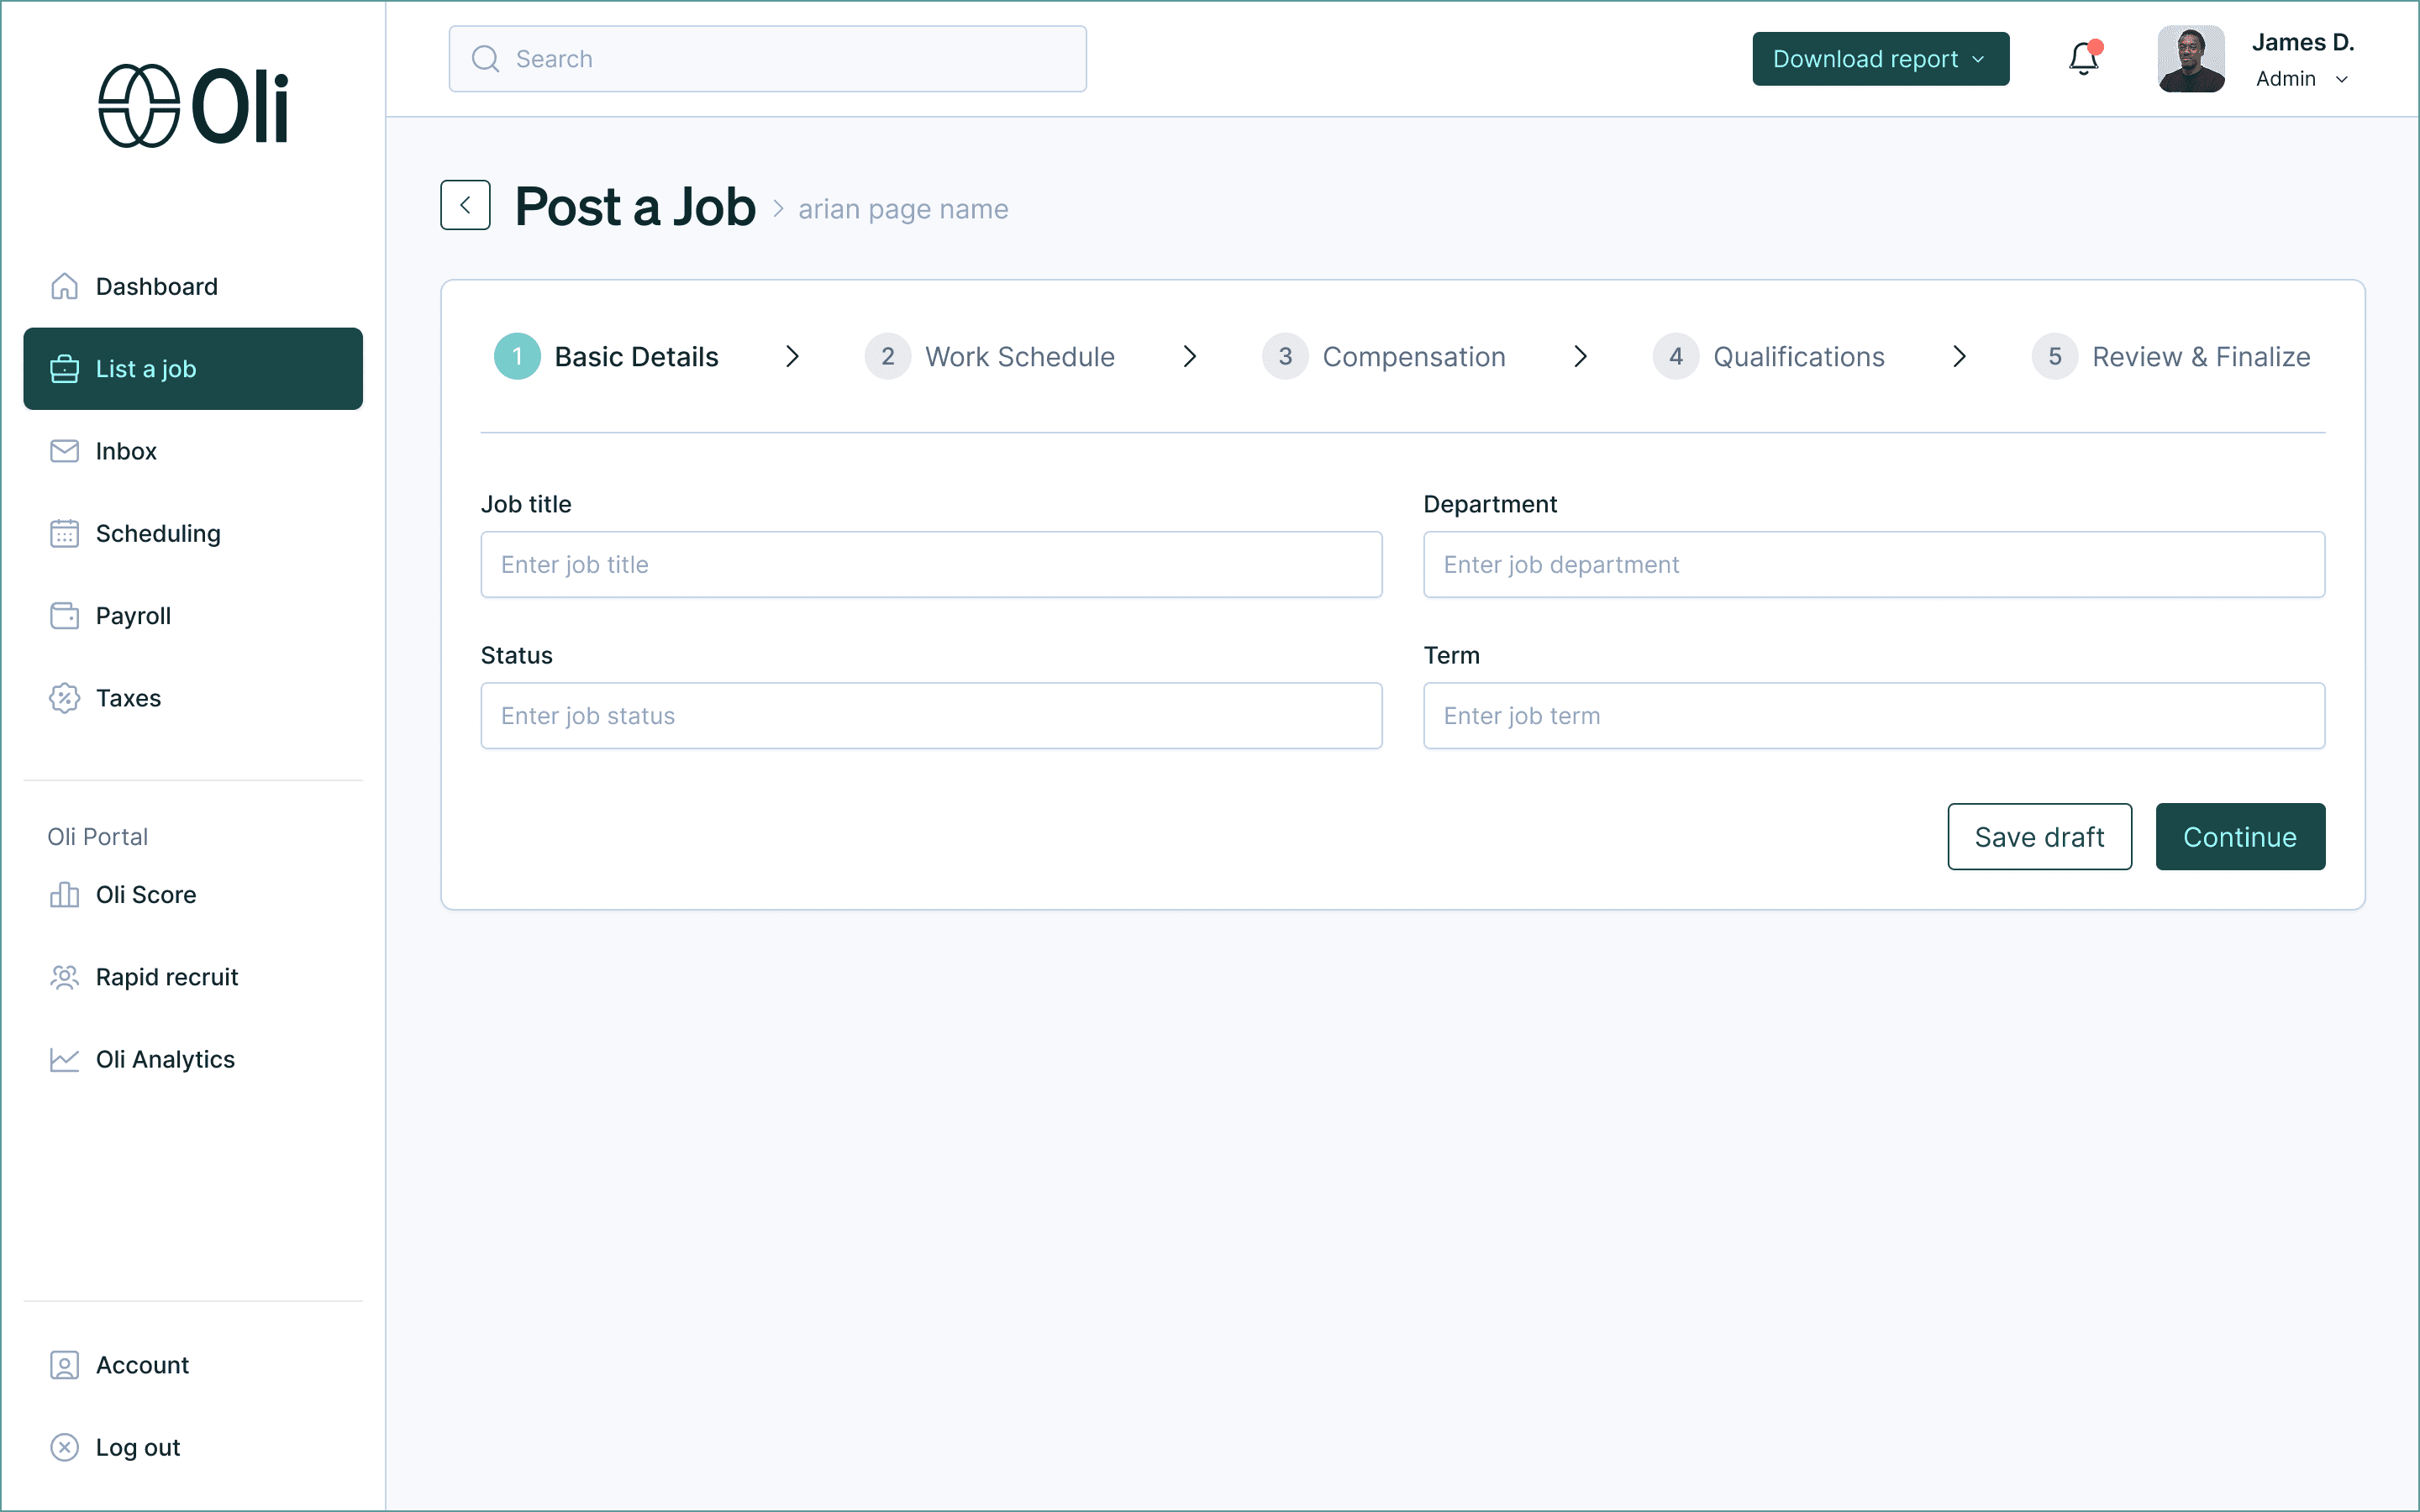Expand the Admin role chevron

[2341, 79]
